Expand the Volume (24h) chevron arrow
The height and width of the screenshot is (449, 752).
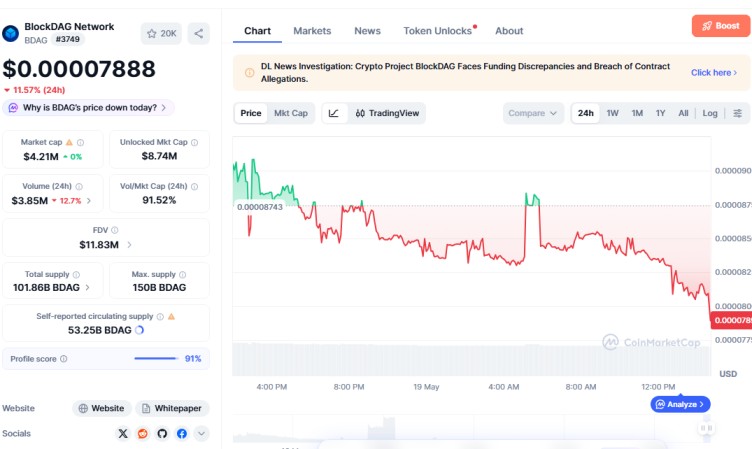[89, 201]
